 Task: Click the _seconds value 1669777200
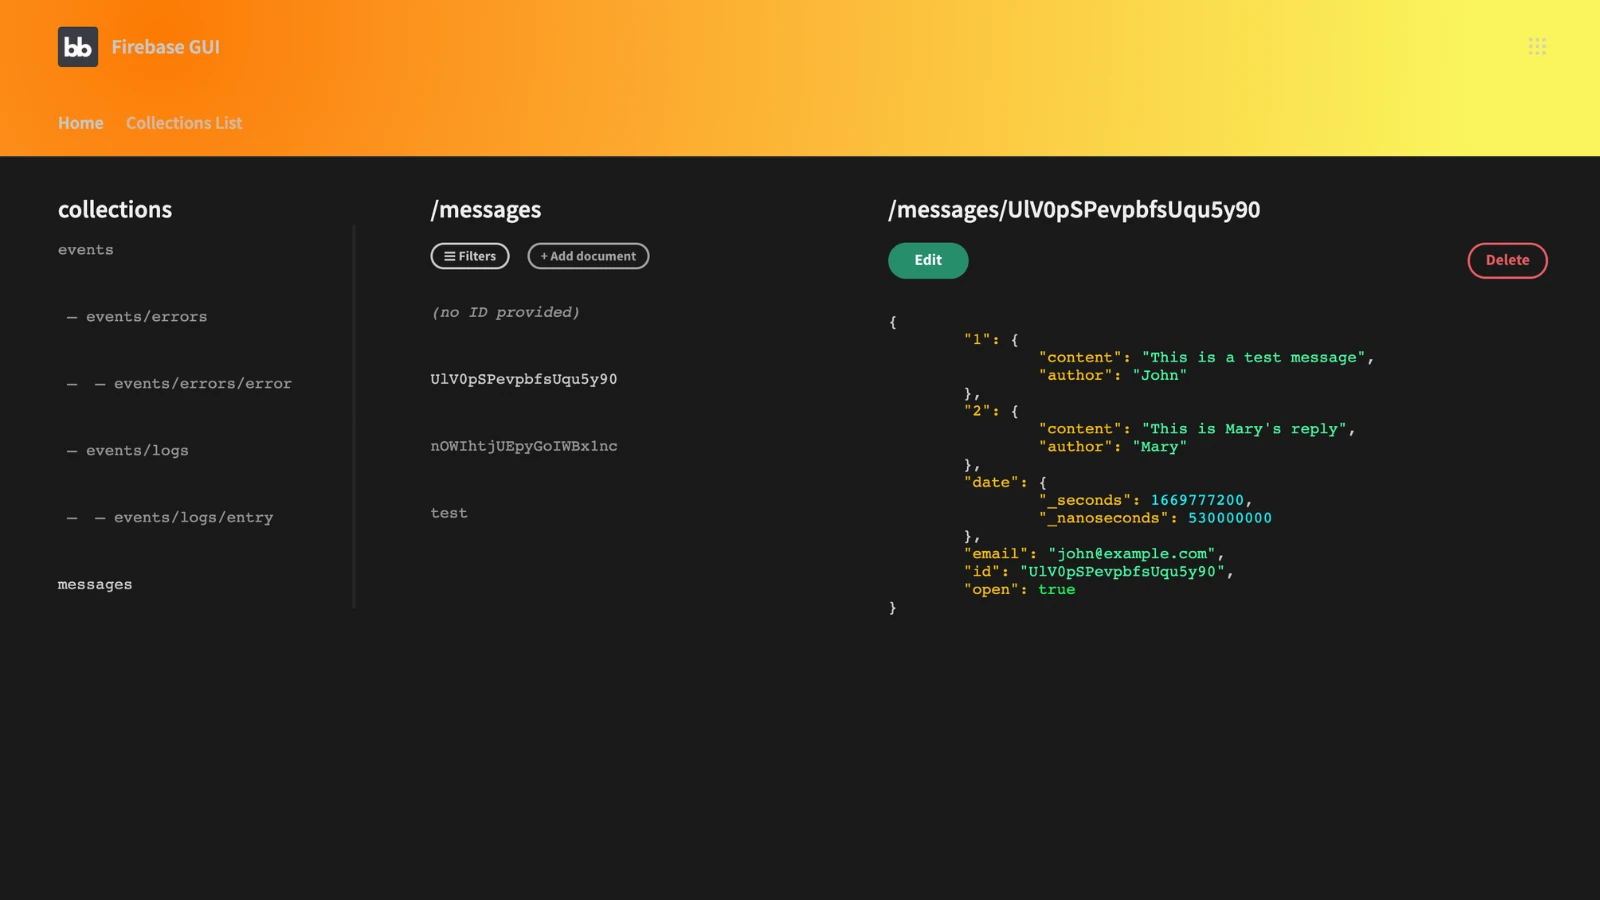click(1197, 501)
